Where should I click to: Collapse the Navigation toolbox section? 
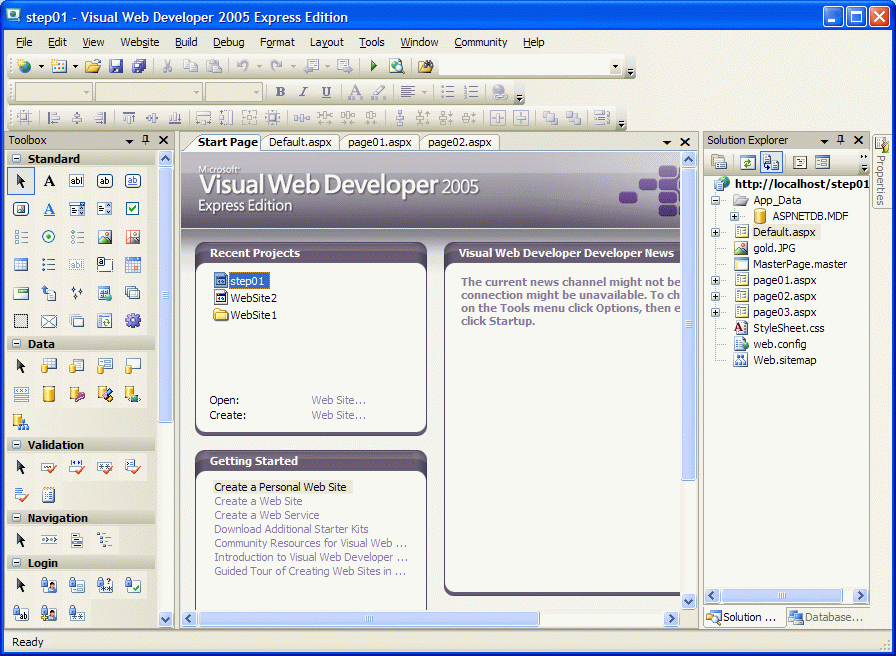click(x=17, y=518)
